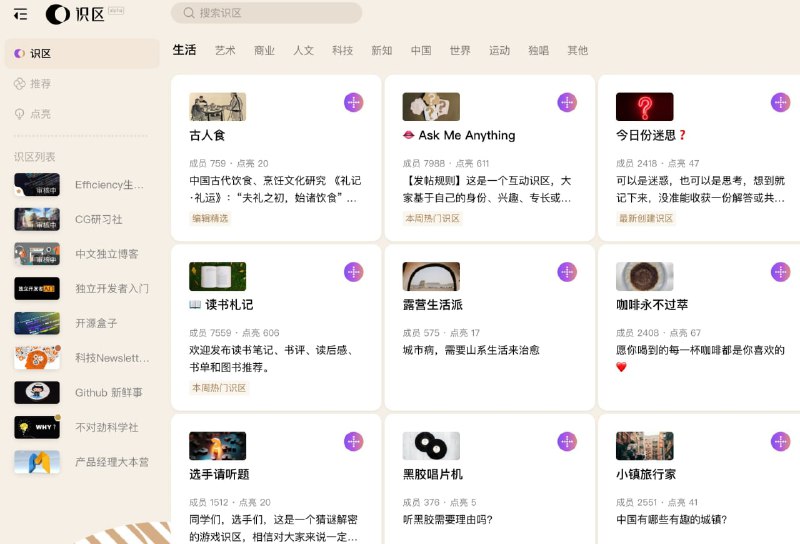Select the 编辑精选 tag on 古人食
The height and width of the screenshot is (544, 800).
click(x=210, y=218)
